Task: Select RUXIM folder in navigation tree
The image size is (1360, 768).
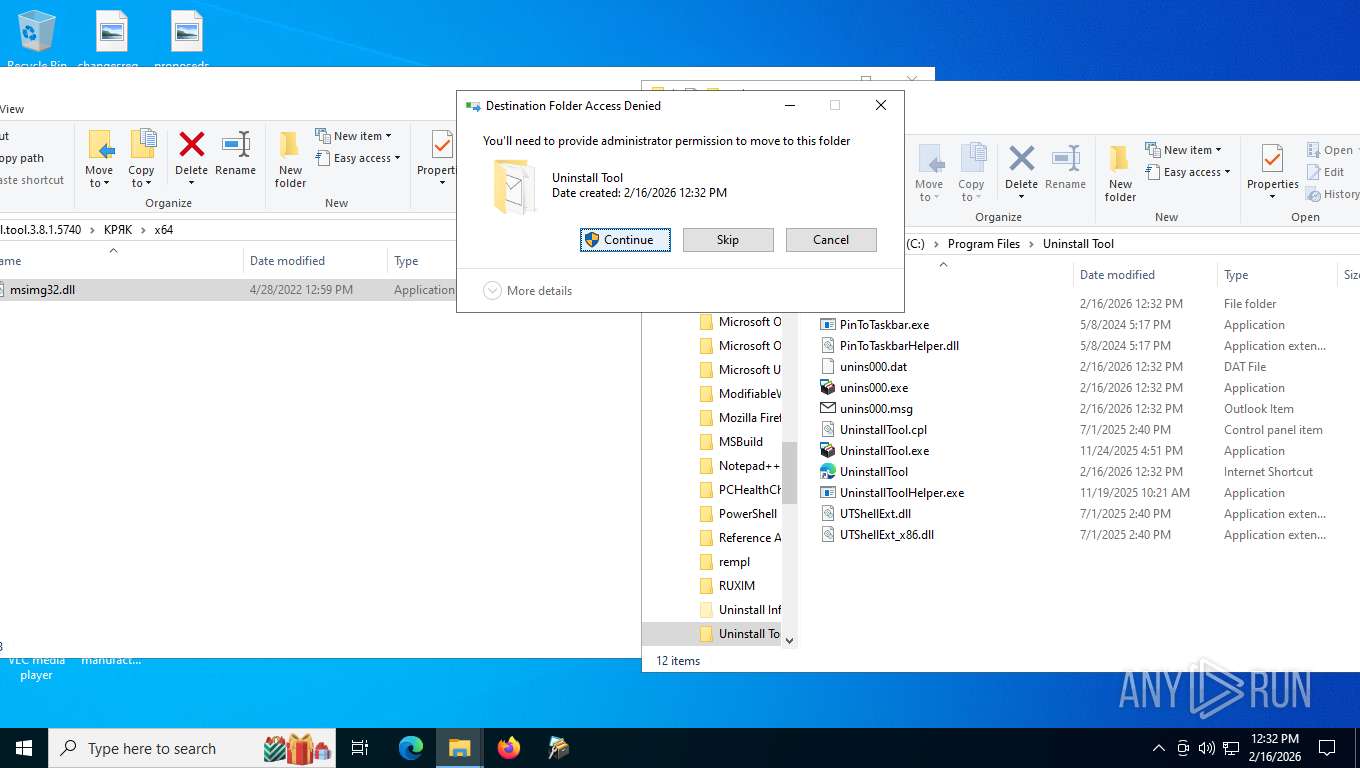Action: (x=736, y=586)
